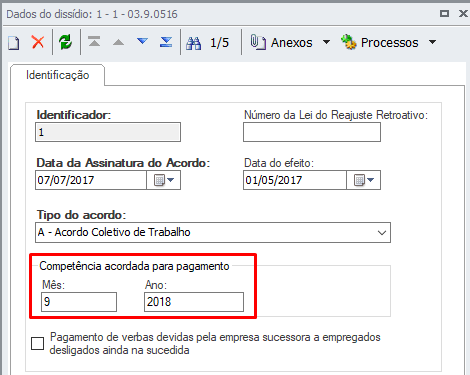Click the Data do efeito date field
Image resolution: width=470 pixels, height=375 pixels.
click(295, 180)
